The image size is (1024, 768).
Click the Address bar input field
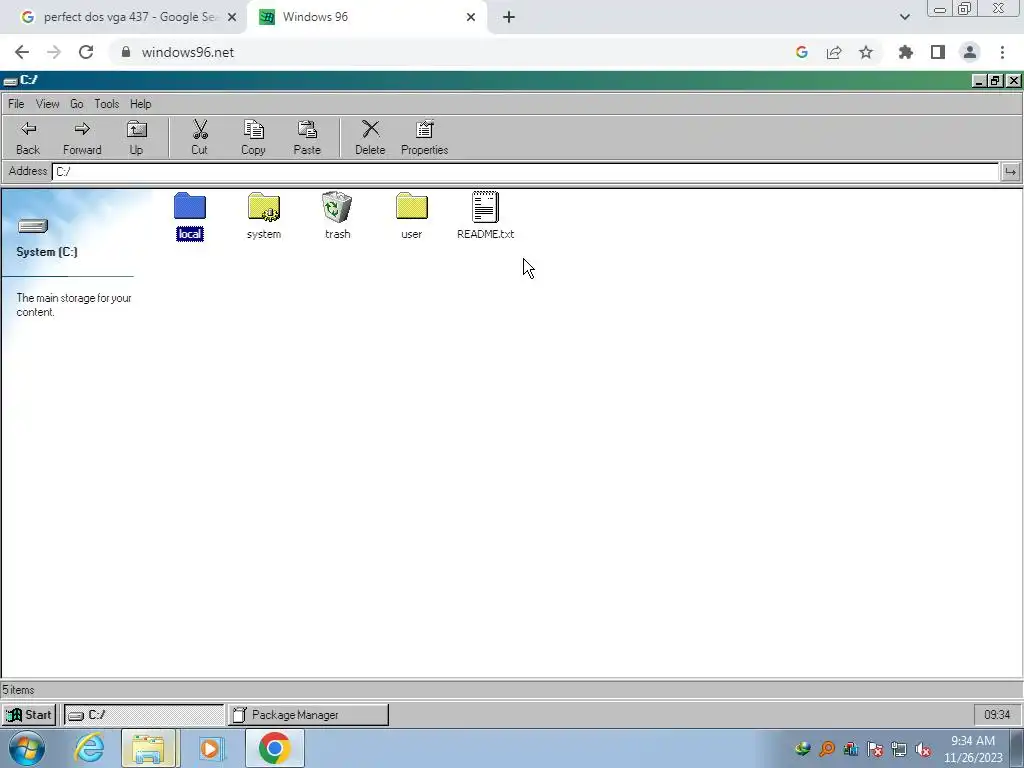tap(525, 172)
